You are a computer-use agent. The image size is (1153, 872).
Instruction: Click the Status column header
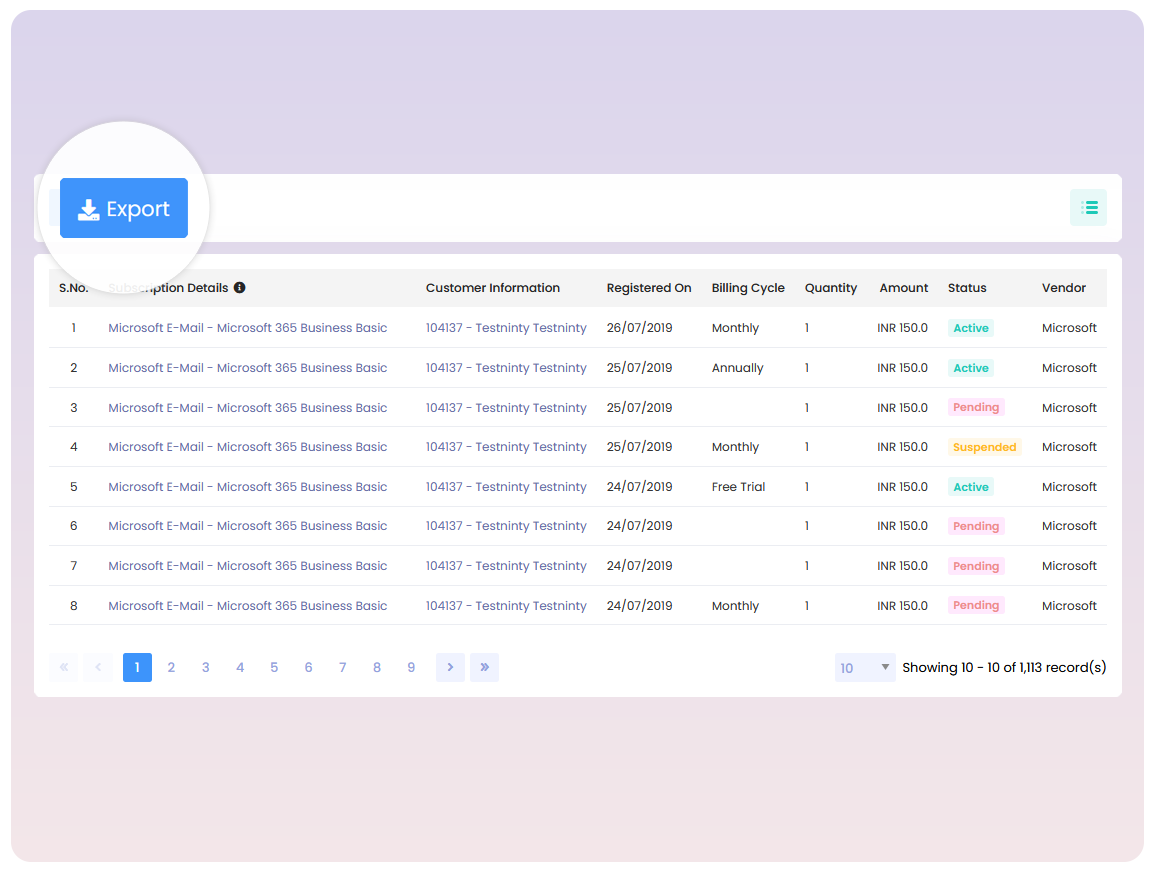[x=967, y=288]
